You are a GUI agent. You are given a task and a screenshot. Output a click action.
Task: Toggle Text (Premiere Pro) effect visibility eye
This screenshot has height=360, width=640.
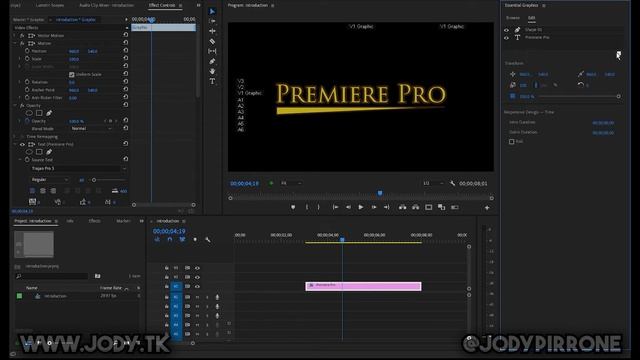point(22,144)
